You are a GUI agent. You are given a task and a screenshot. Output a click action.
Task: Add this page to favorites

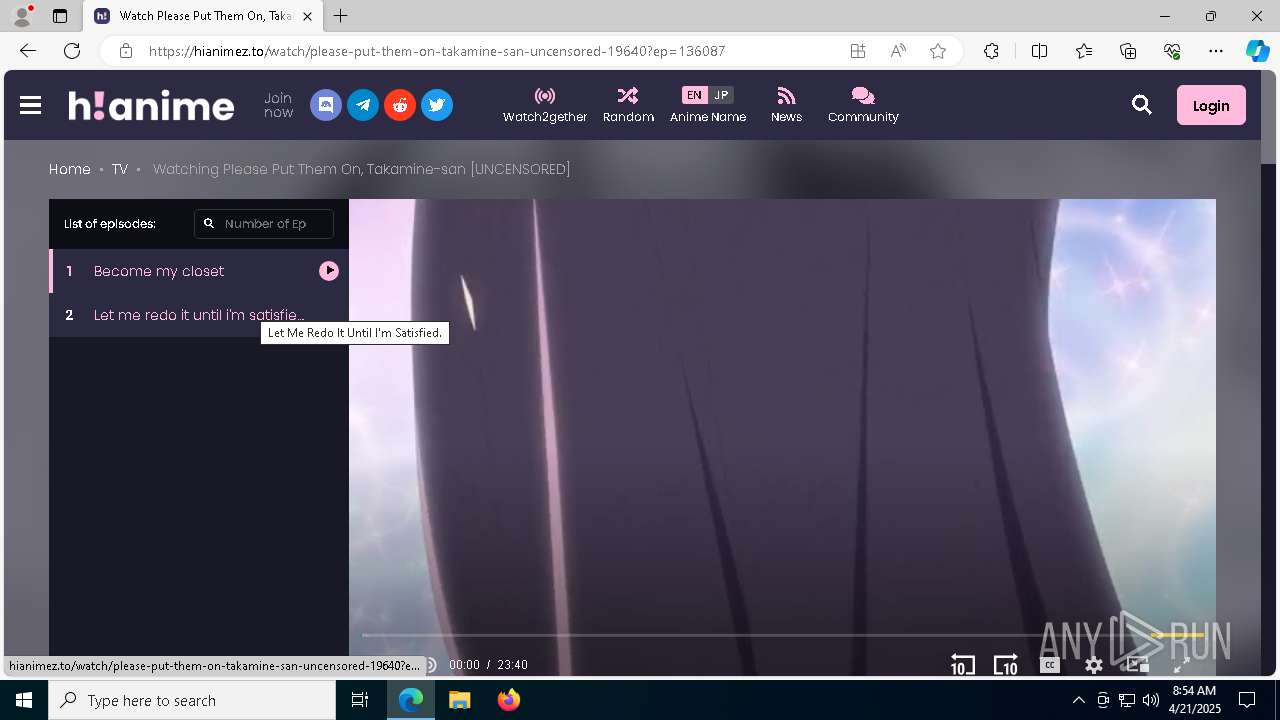938,51
